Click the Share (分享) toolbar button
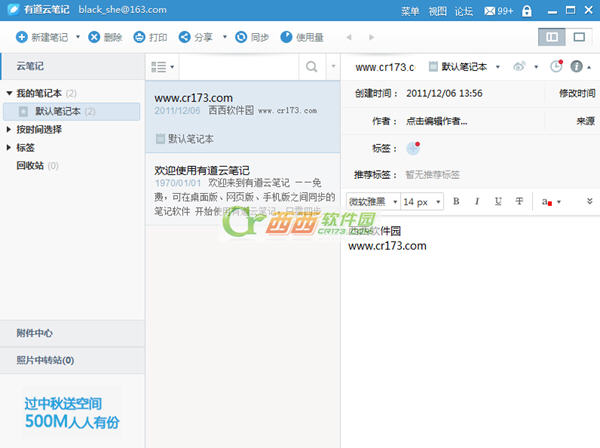Viewport: 600px width, 448px height. (195, 37)
